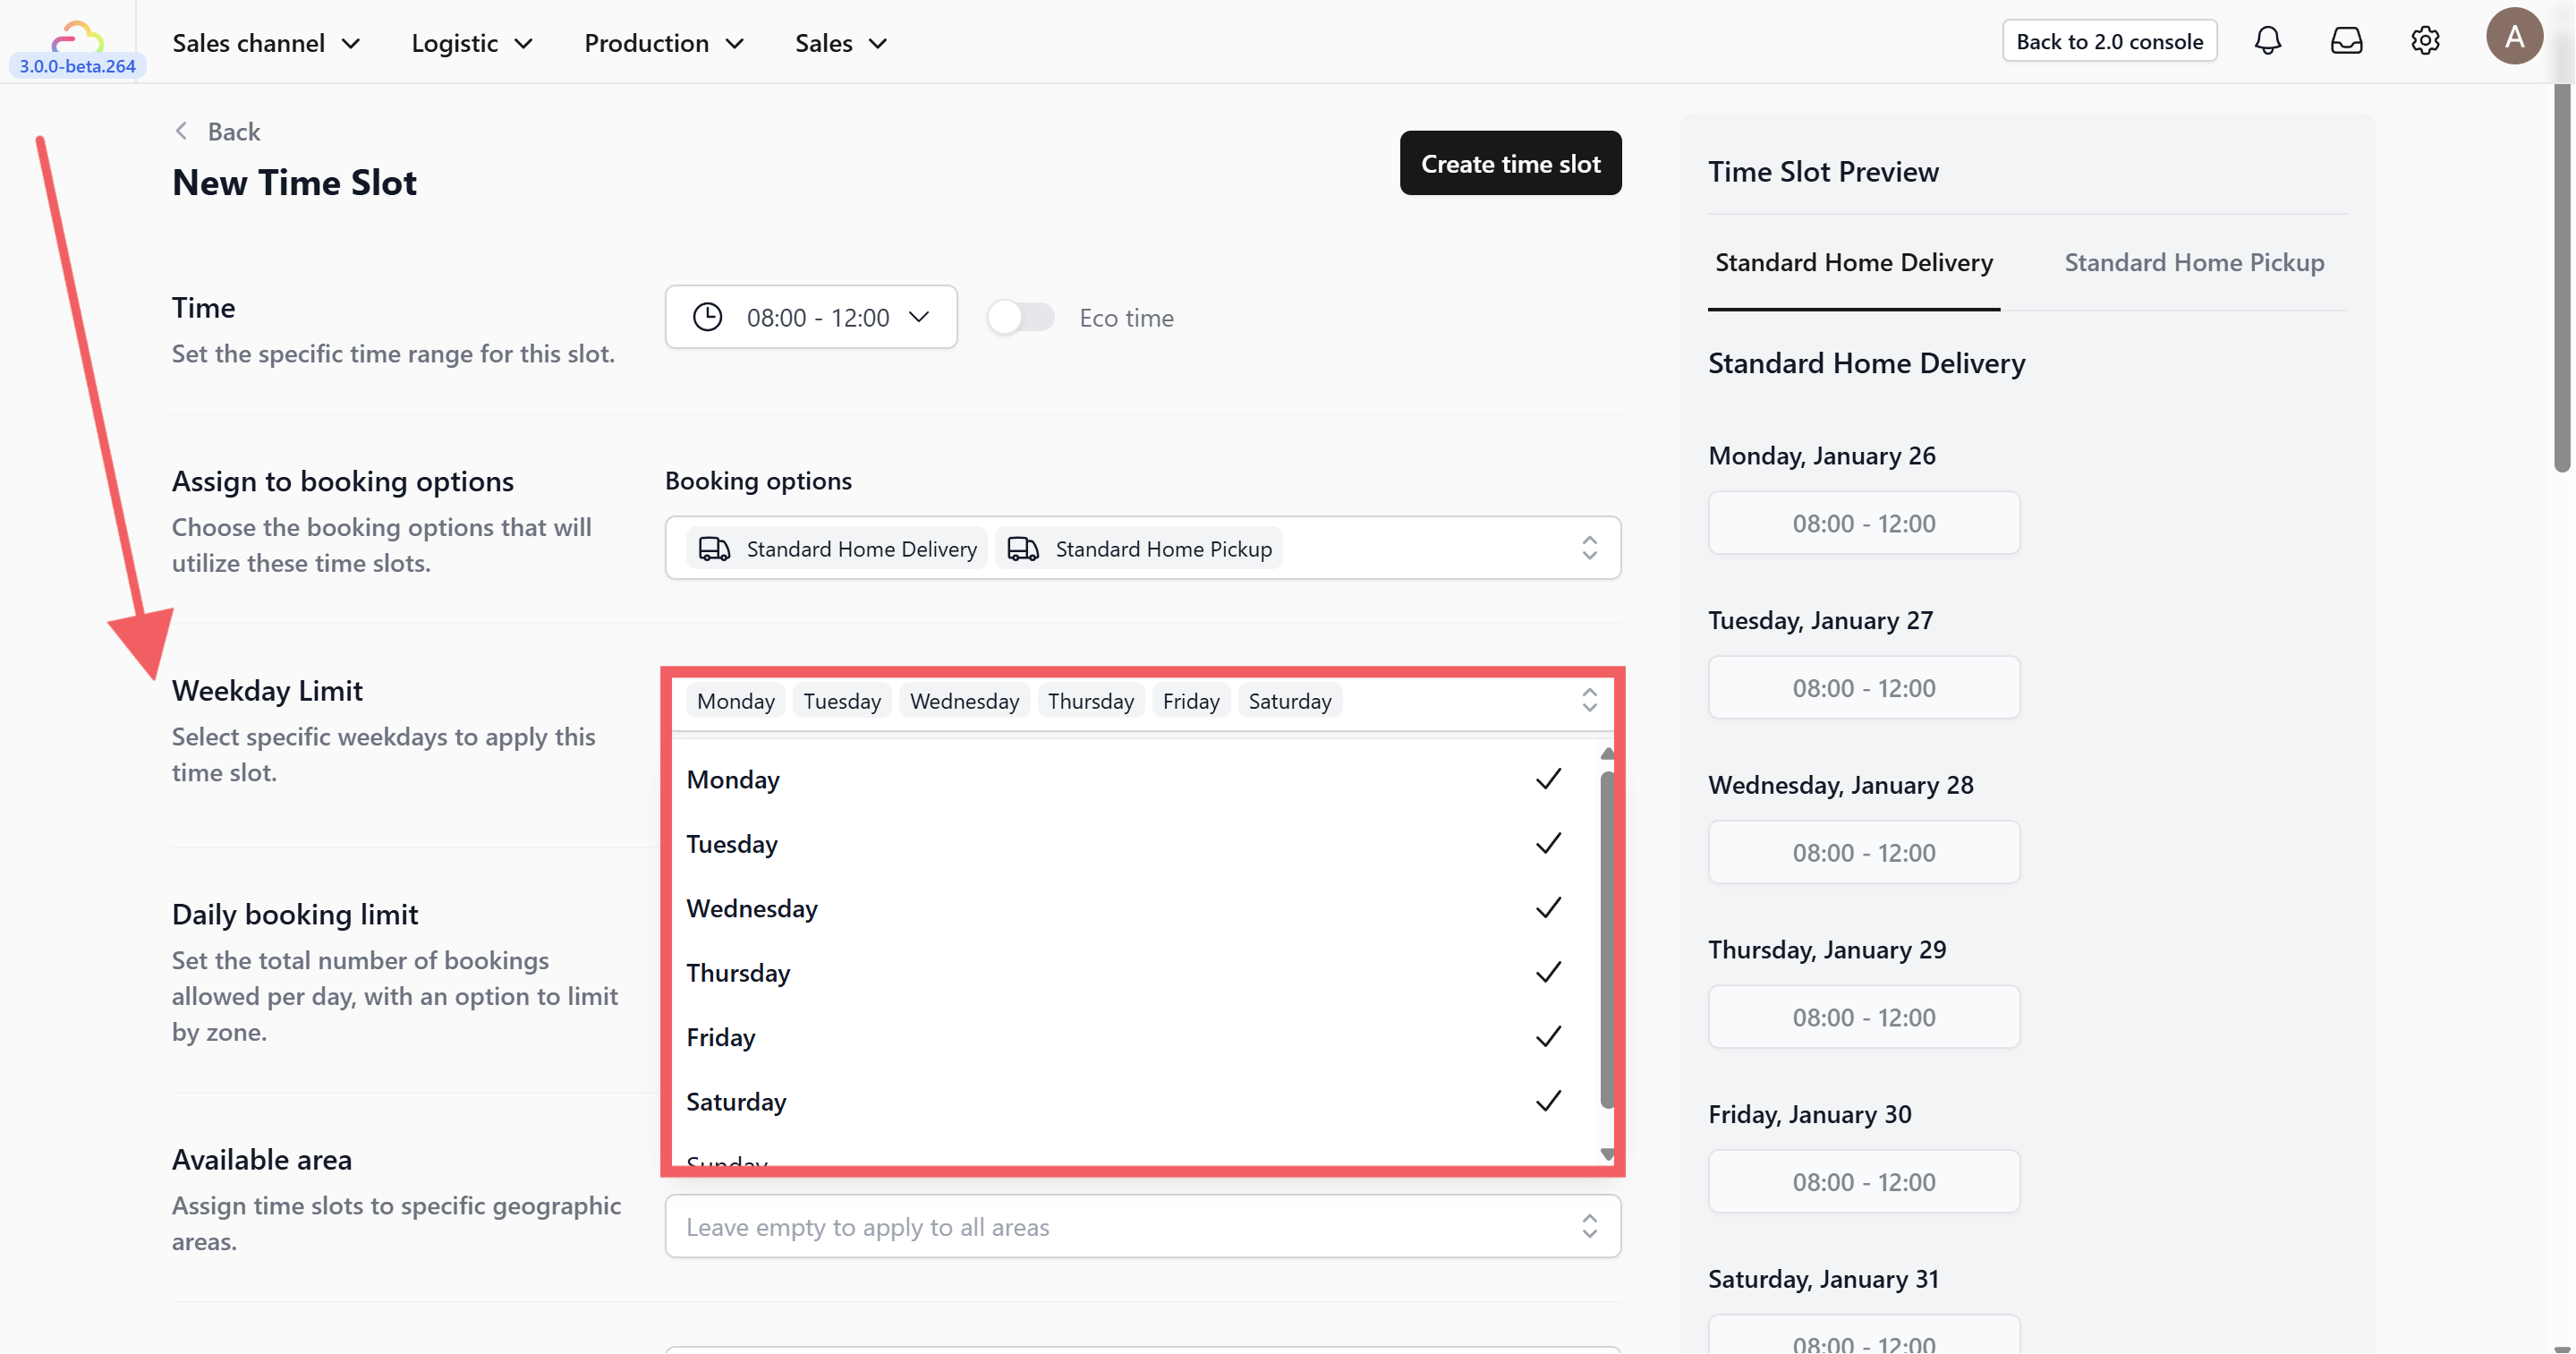2576x1354 pixels.
Task: Click the cloud logo icon
Action: [x=77, y=38]
